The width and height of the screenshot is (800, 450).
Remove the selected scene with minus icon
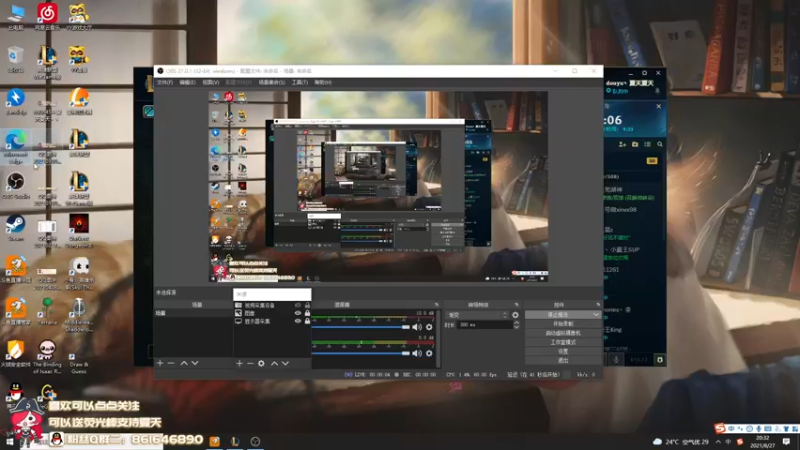tap(171, 363)
